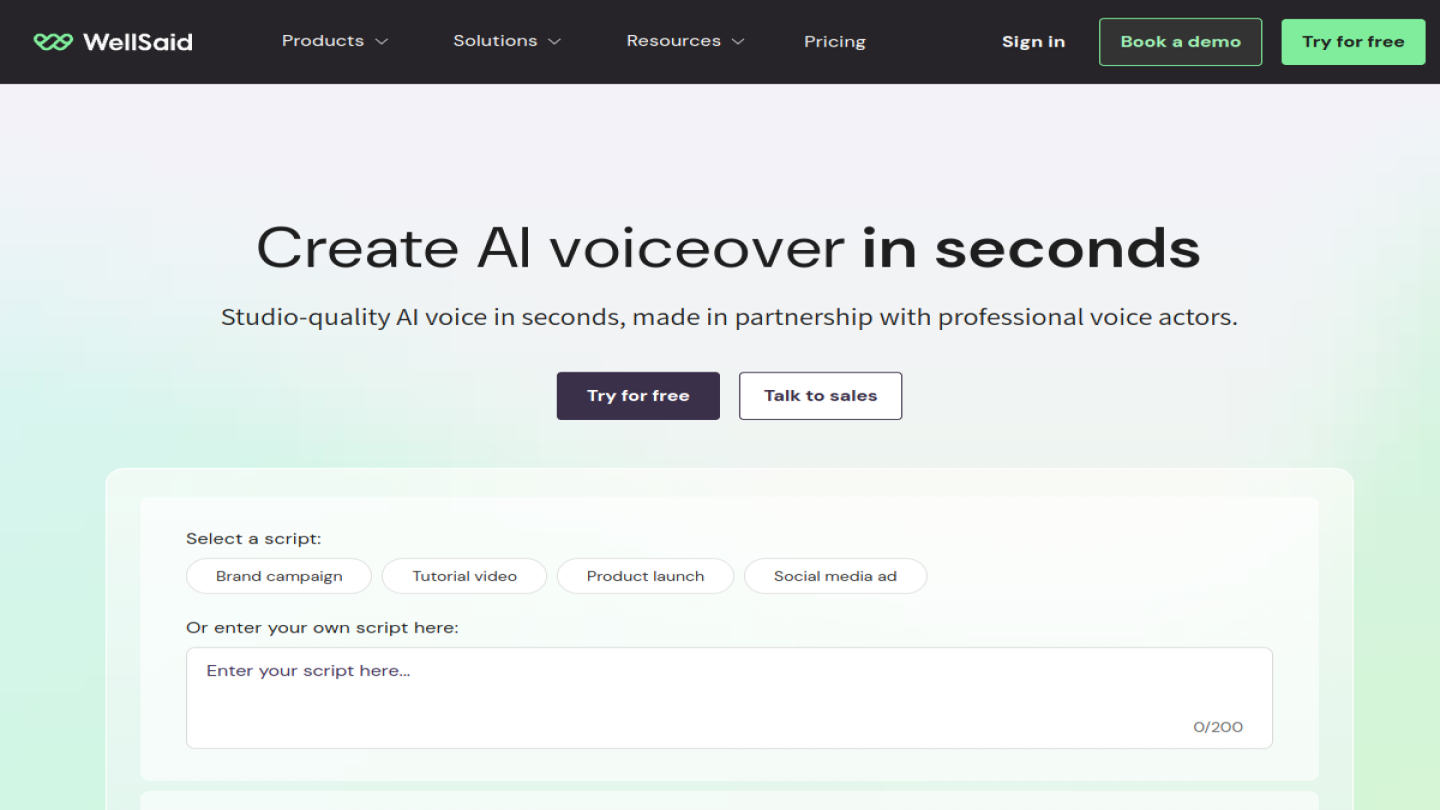Click the Book a demo button
Viewport: 1440px width, 810px height.
click(1180, 42)
